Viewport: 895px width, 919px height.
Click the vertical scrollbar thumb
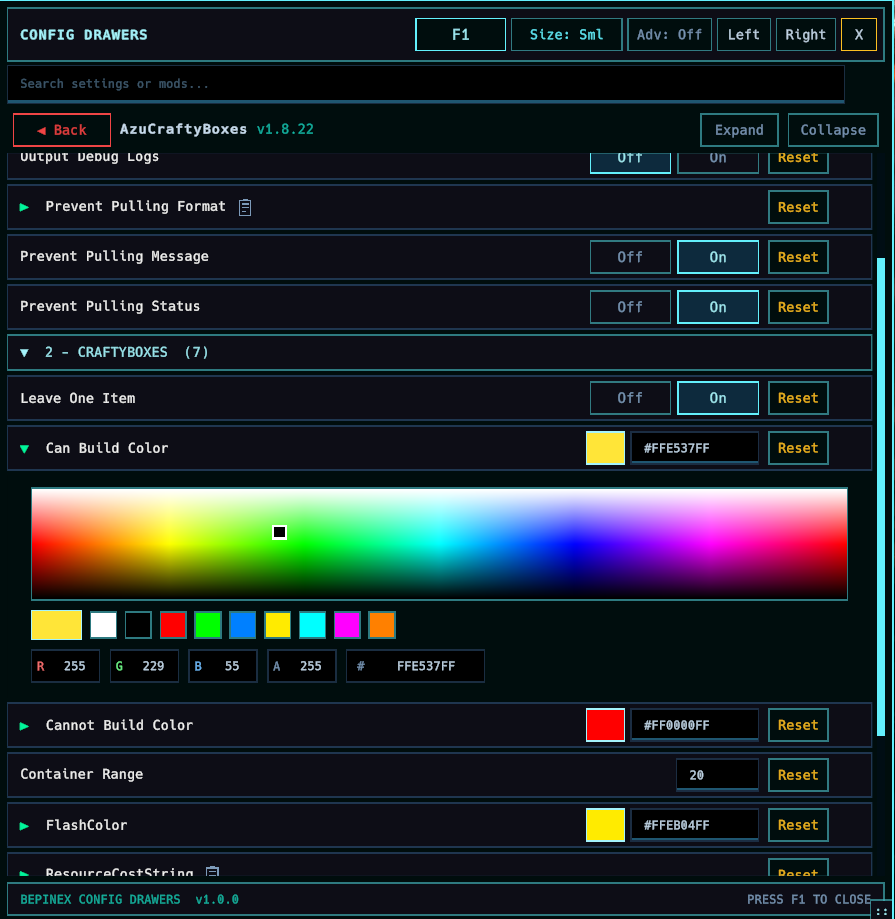[880, 497]
